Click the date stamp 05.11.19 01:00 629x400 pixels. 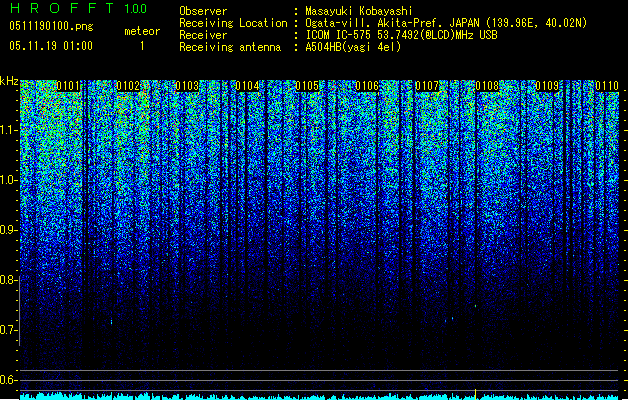coord(51,46)
